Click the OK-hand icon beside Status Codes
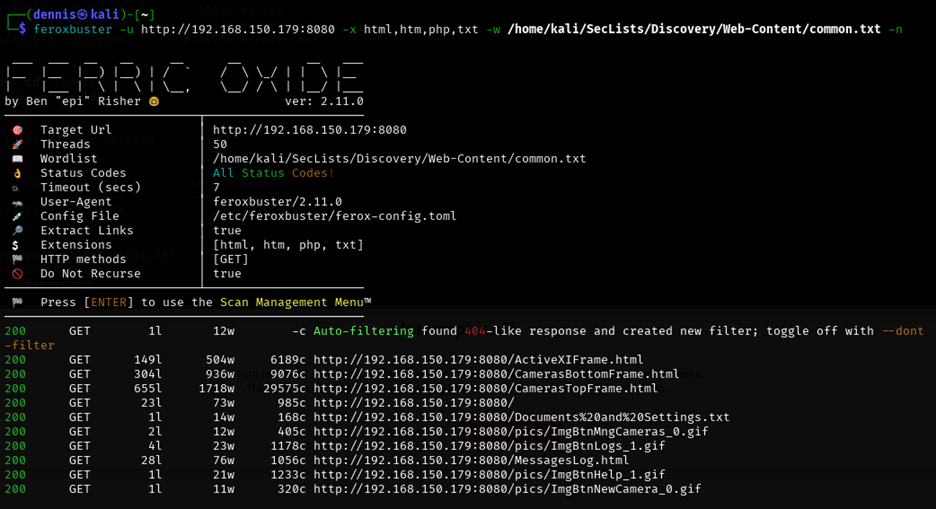936x509 pixels. 17,173
